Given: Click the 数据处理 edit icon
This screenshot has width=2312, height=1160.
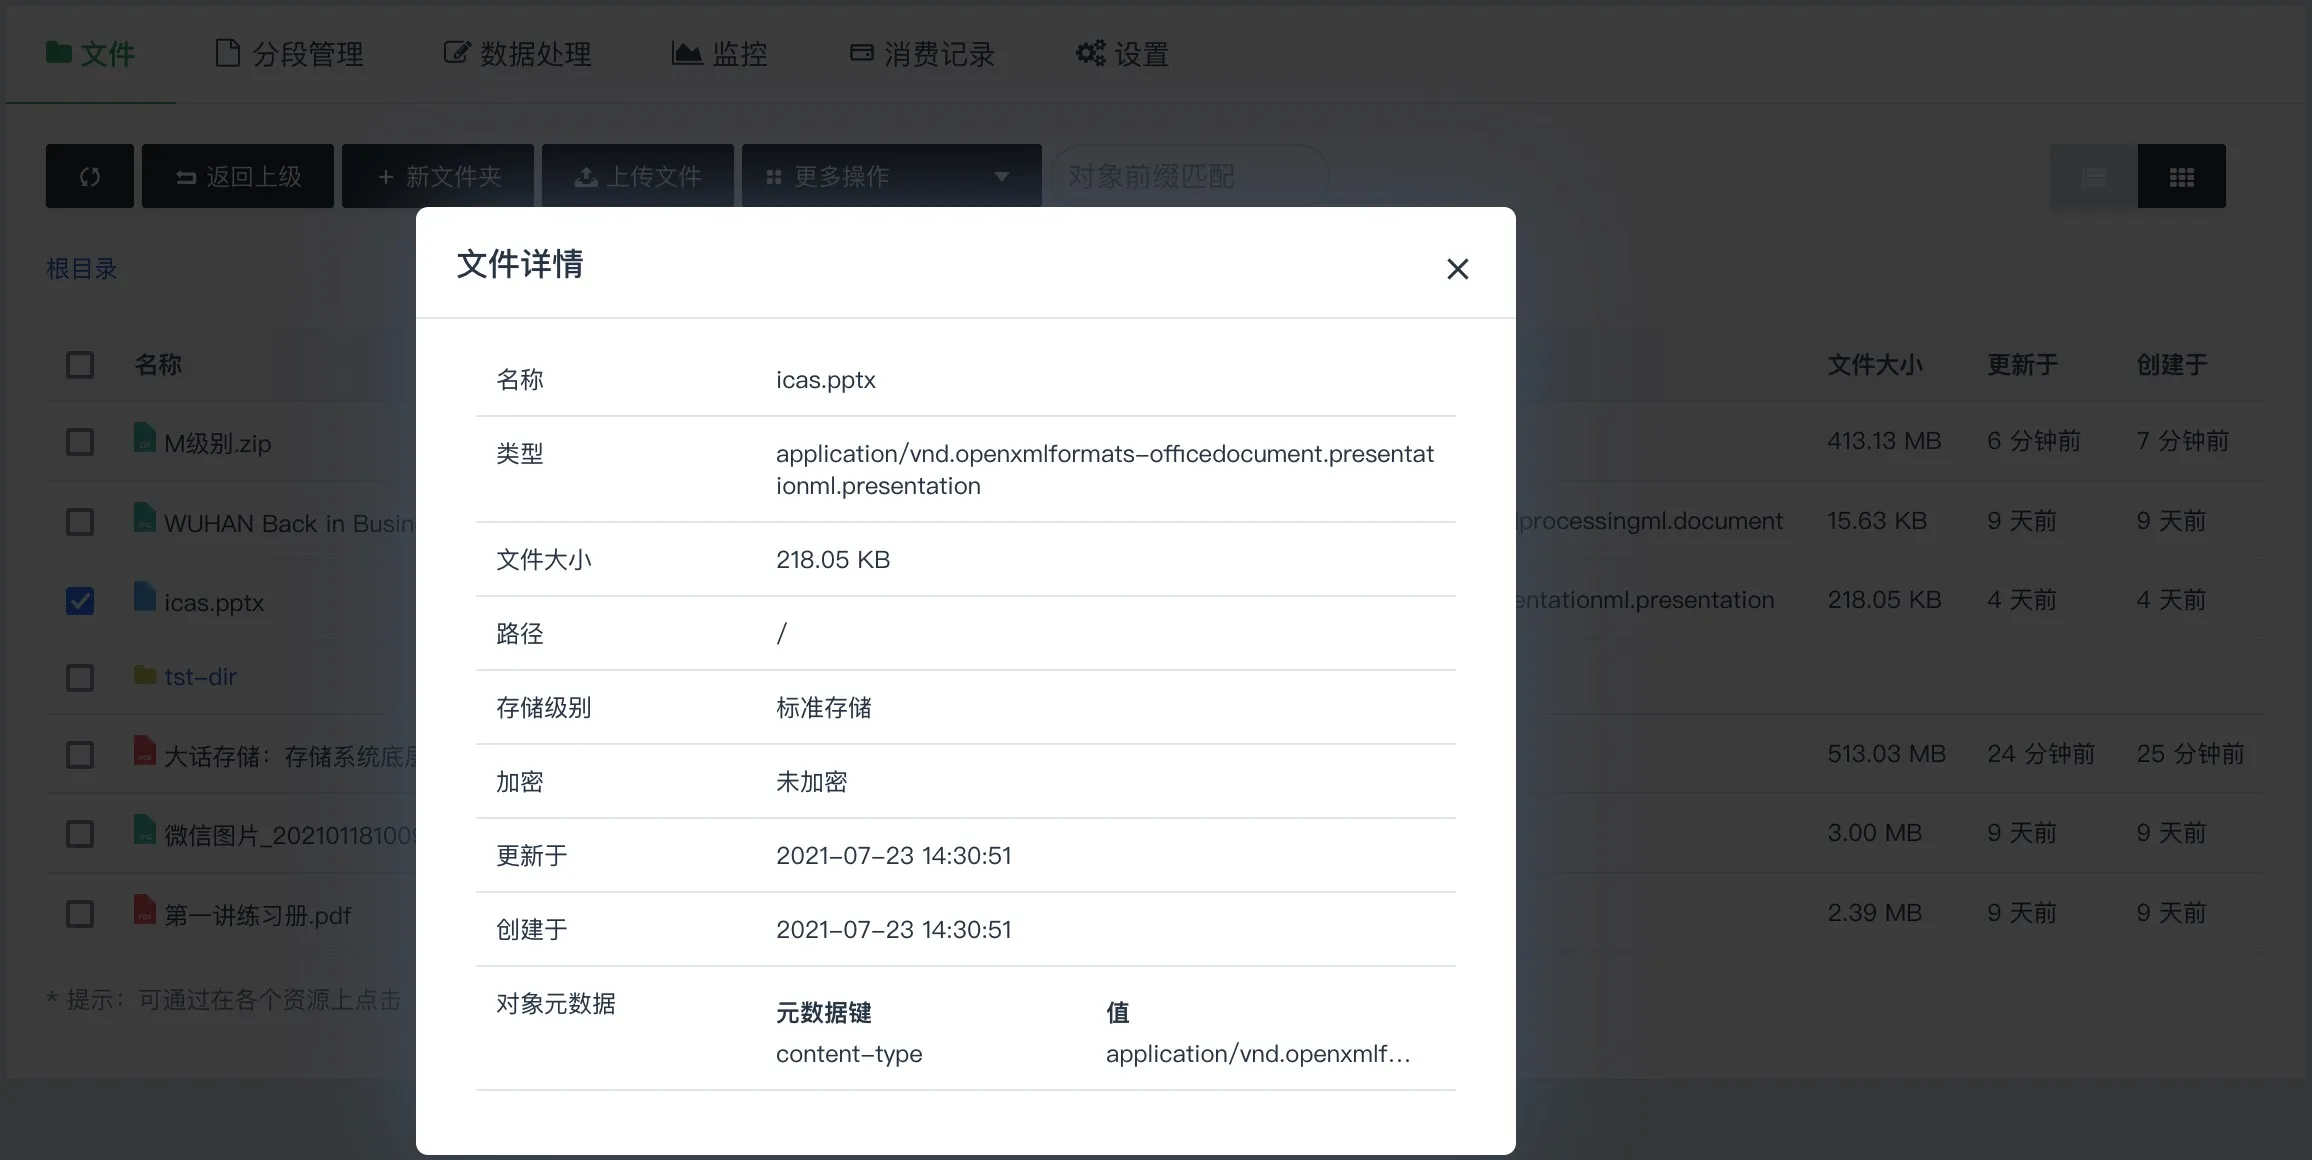Looking at the screenshot, I should click(x=456, y=52).
